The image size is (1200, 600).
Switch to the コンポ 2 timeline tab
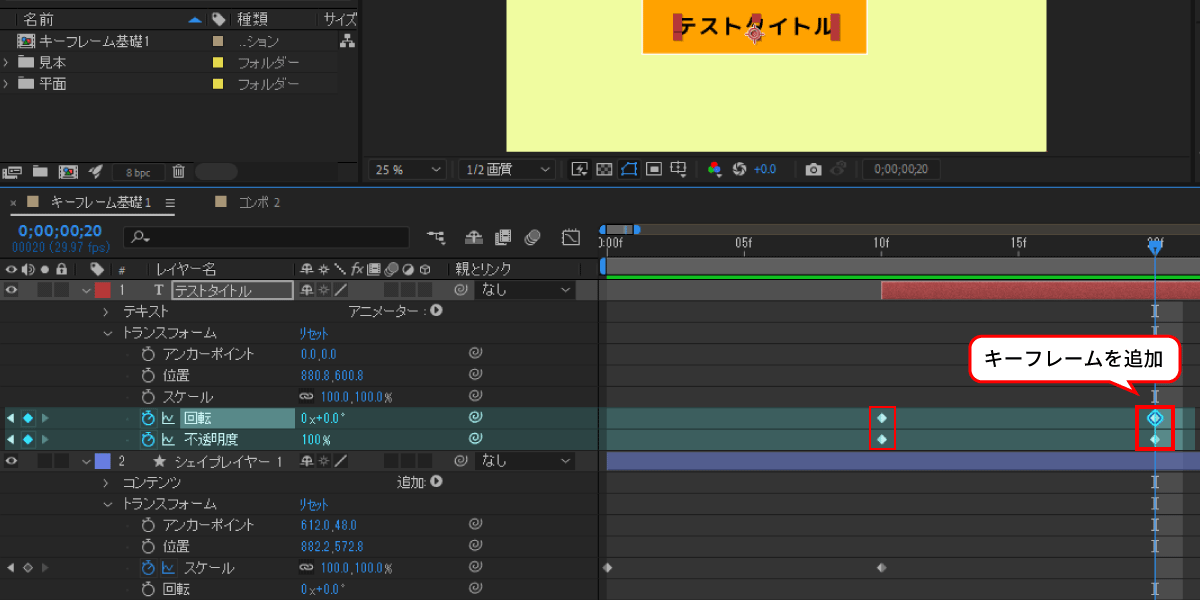coord(259,202)
